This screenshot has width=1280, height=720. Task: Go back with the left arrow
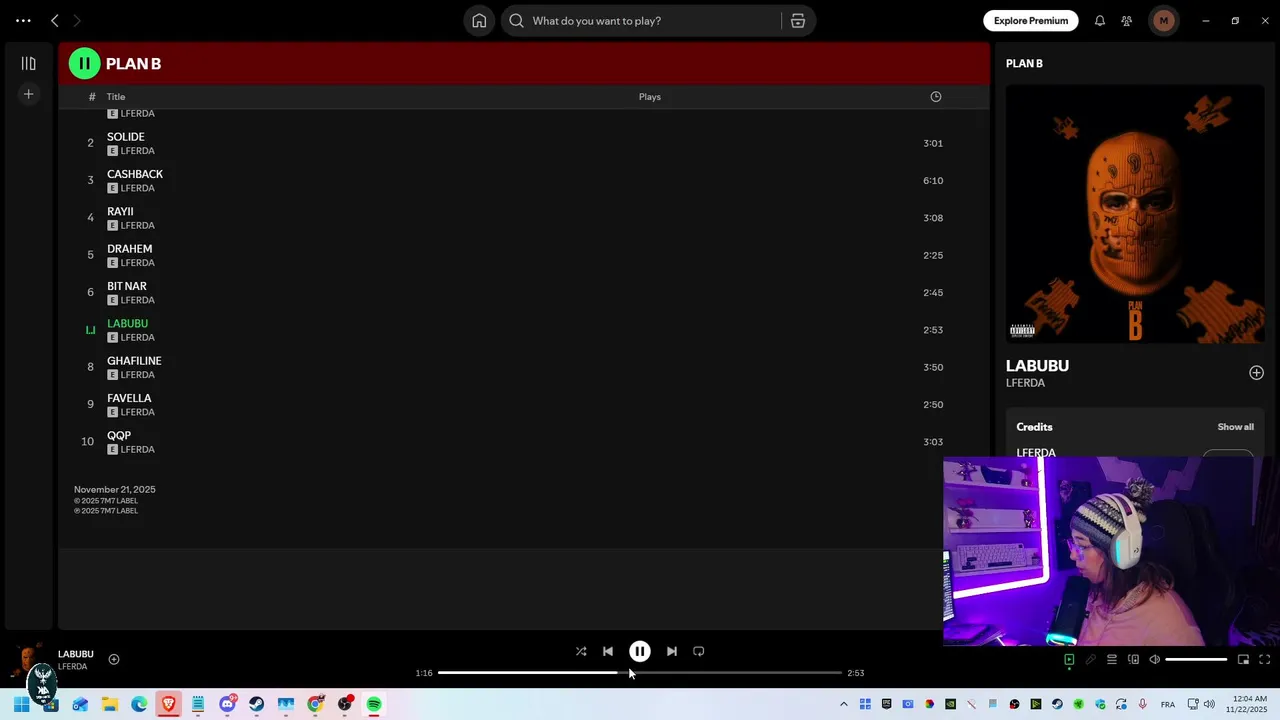coord(55,21)
